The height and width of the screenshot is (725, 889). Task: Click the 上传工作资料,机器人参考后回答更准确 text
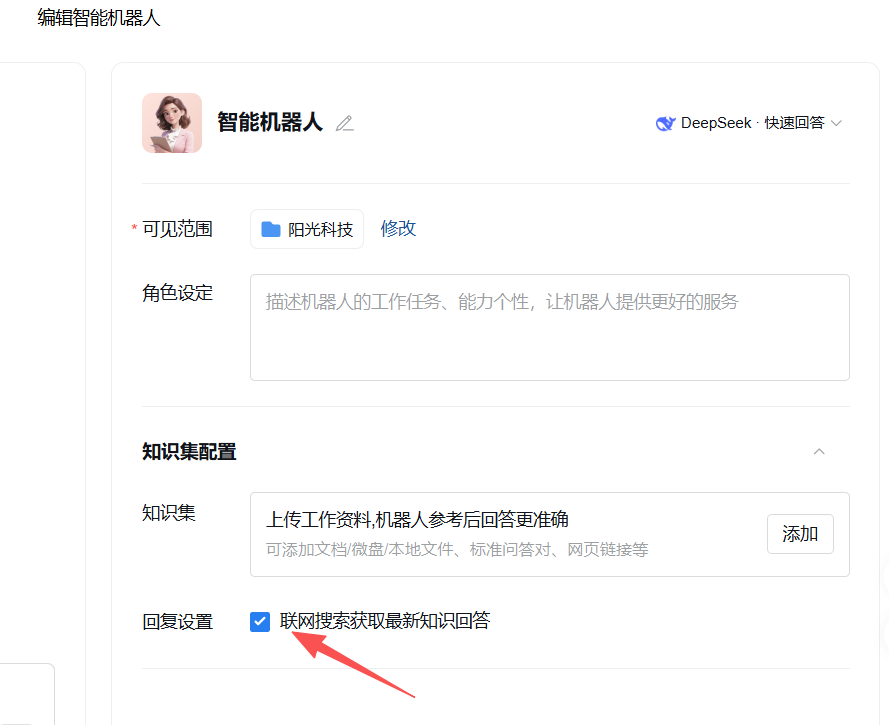[417, 519]
